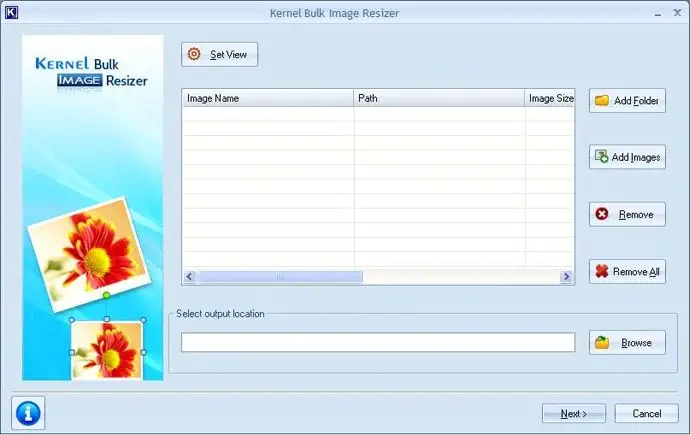This screenshot has height=435, width=691.
Task: Proceed with the Next button
Action: [x=574, y=413]
